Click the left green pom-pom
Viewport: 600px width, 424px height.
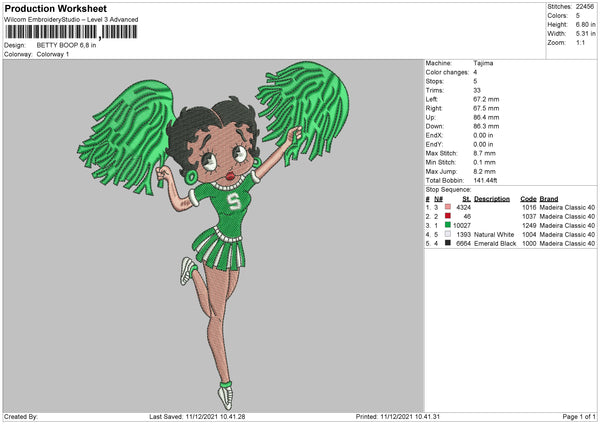(x=126, y=136)
